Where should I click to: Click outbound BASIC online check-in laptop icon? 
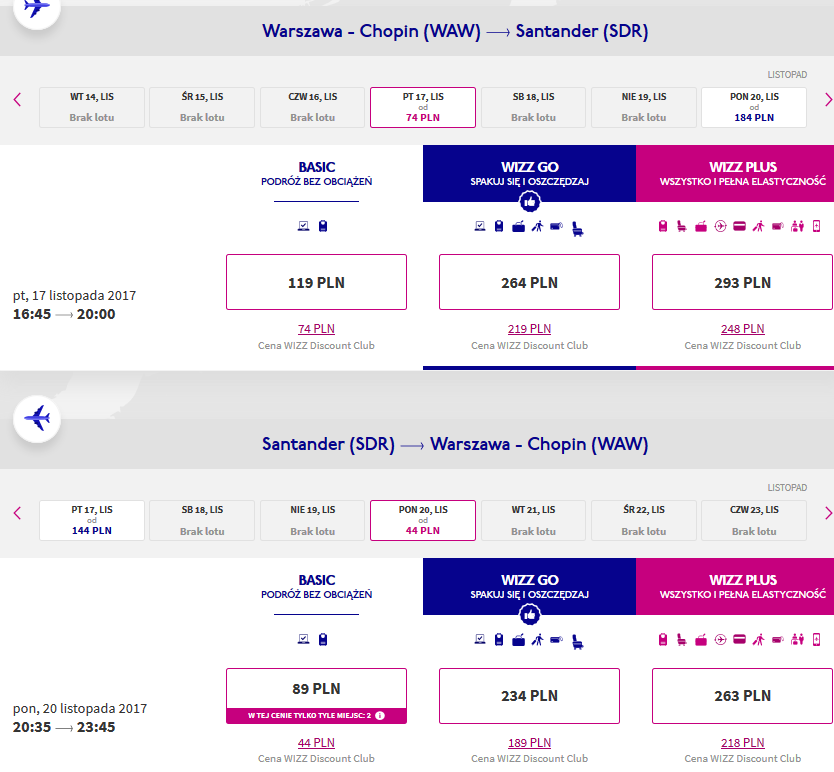(303, 226)
